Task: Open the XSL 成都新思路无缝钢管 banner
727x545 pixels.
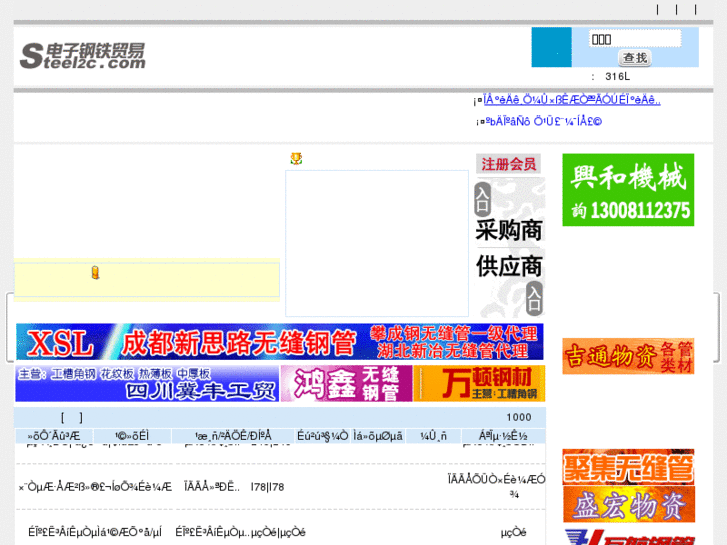Action: (280, 342)
